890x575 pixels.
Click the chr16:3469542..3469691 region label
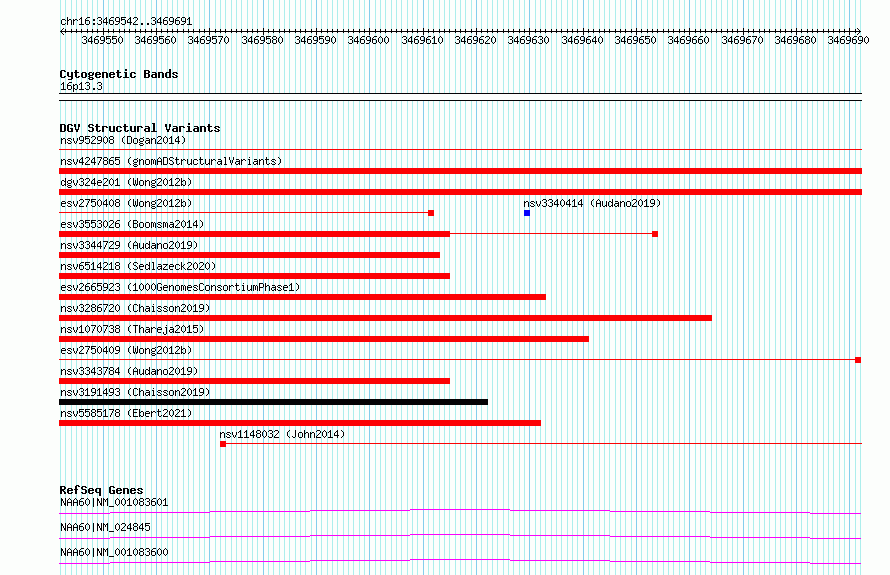click(x=126, y=22)
